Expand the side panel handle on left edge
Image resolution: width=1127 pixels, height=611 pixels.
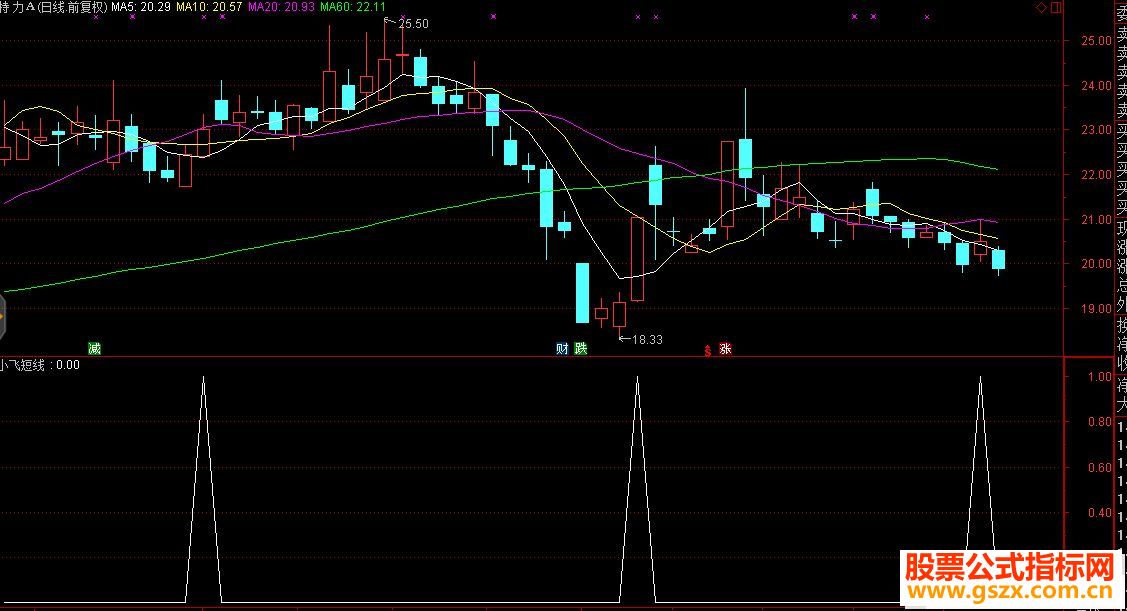(2, 316)
